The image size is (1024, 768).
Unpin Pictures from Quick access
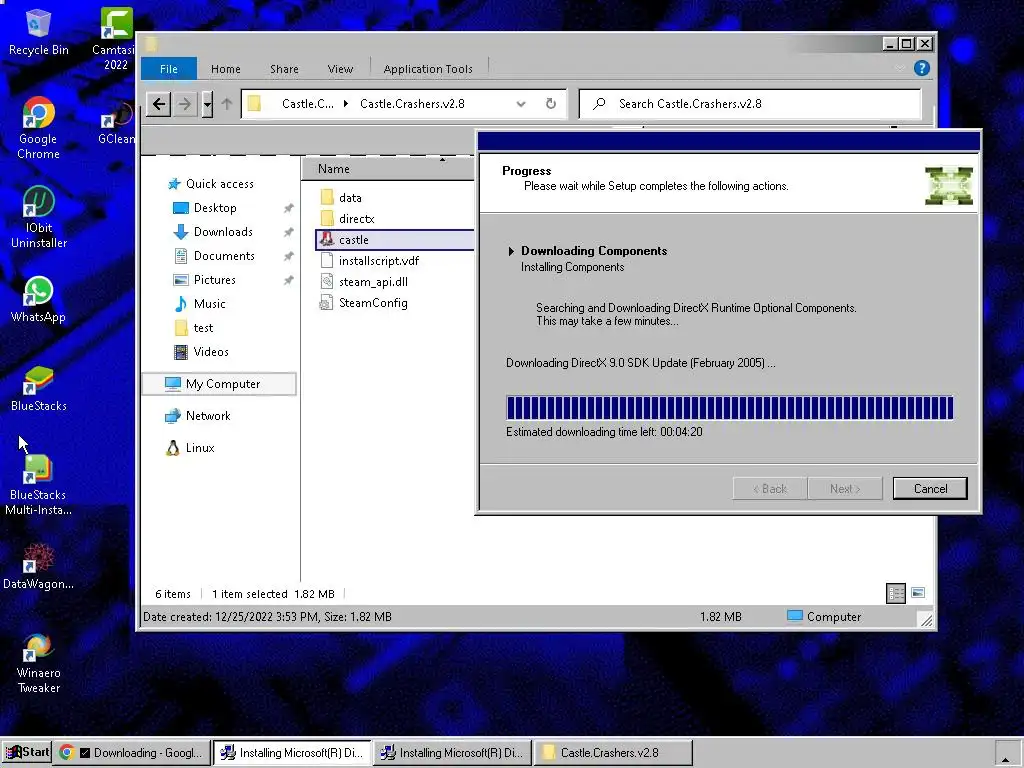tap(288, 280)
